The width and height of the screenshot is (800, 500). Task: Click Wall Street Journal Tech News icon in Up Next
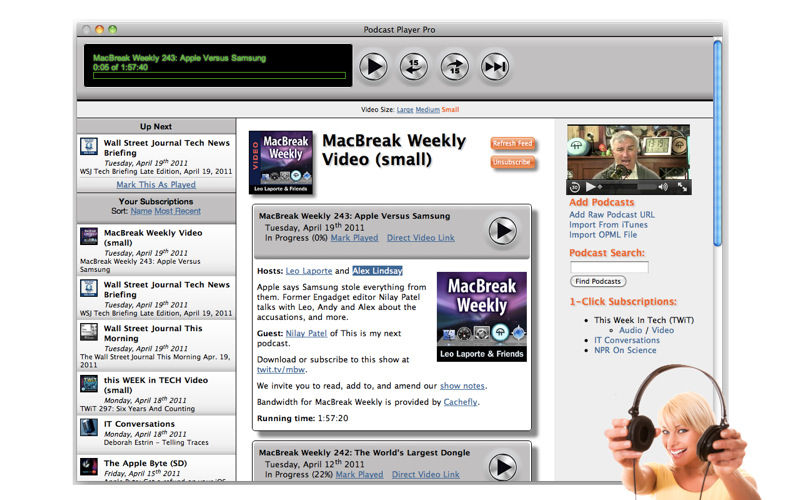click(x=89, y=146)
